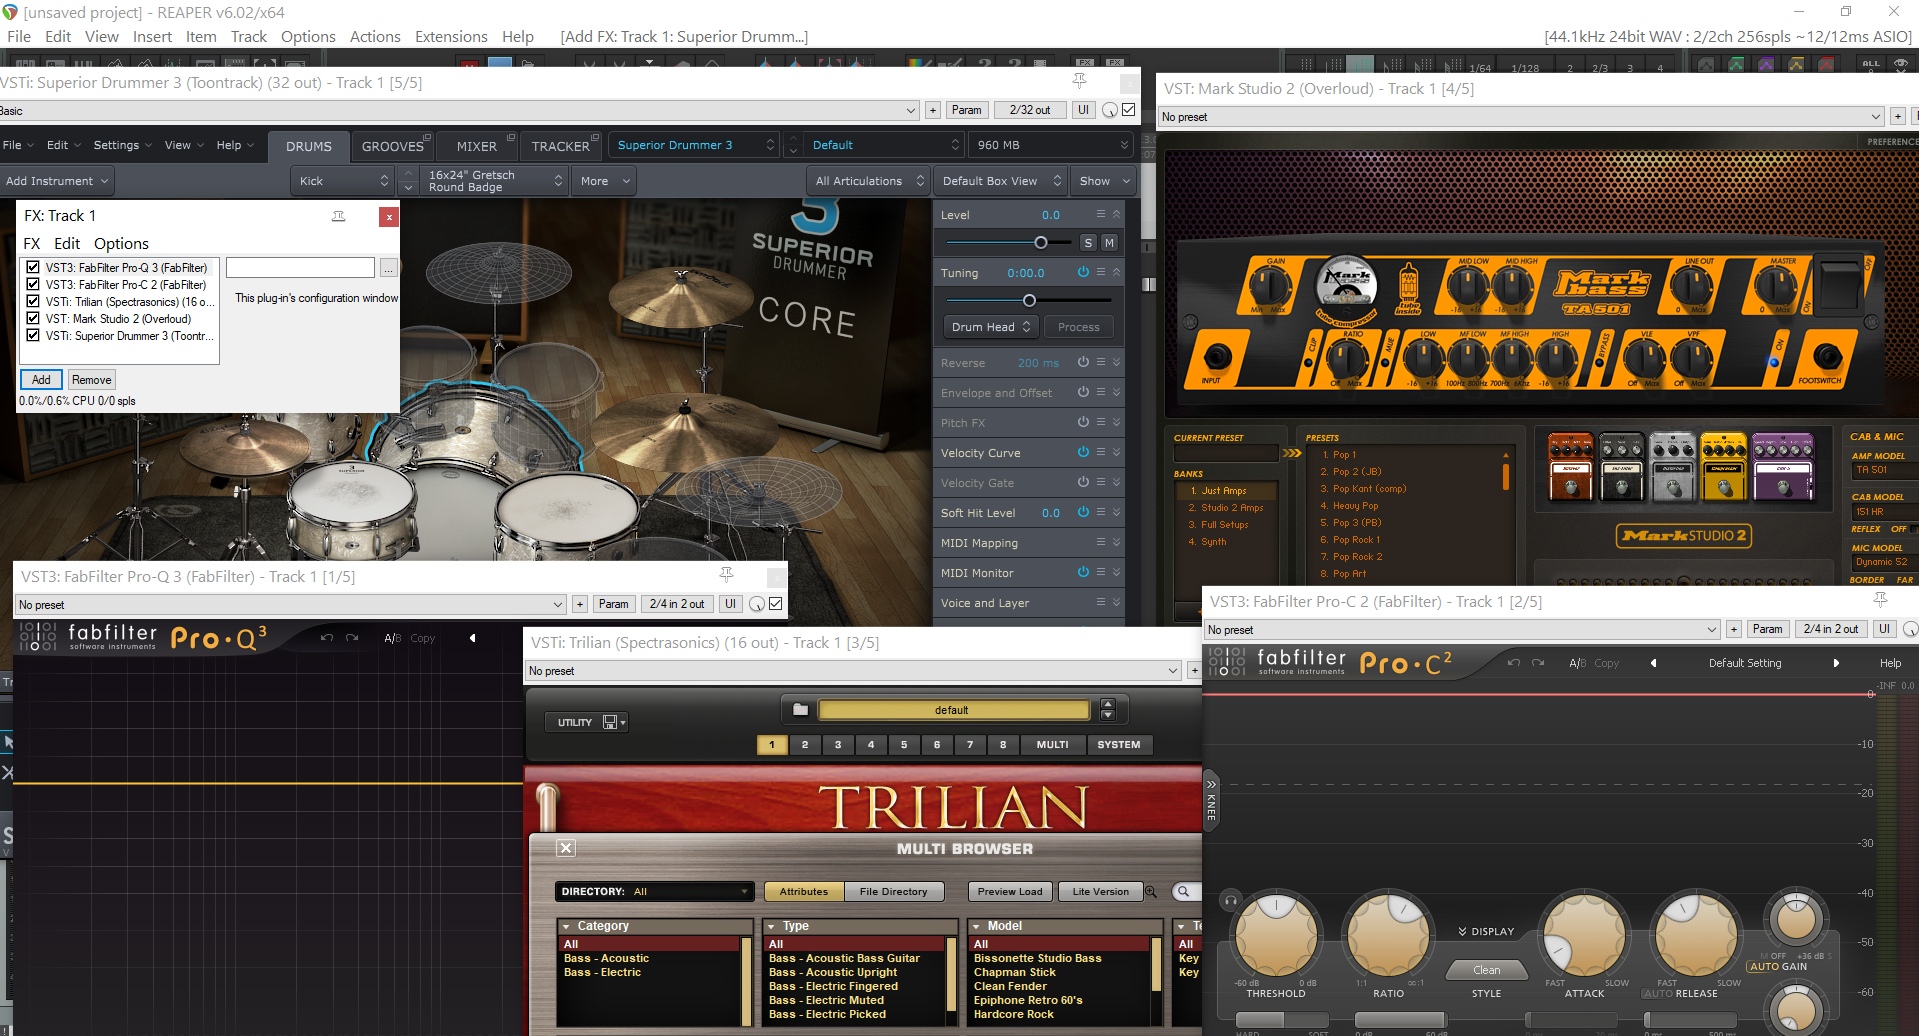Pin the FX: Track 1 window on top
This screenshot has height=1036, width=1919.
pyautogui.click(x=339, y=216)
